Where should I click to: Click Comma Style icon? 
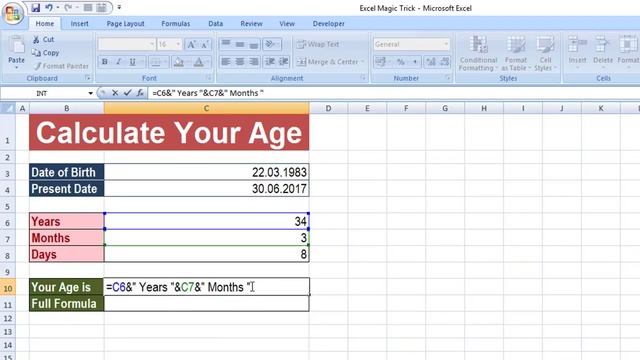point(415,62)
